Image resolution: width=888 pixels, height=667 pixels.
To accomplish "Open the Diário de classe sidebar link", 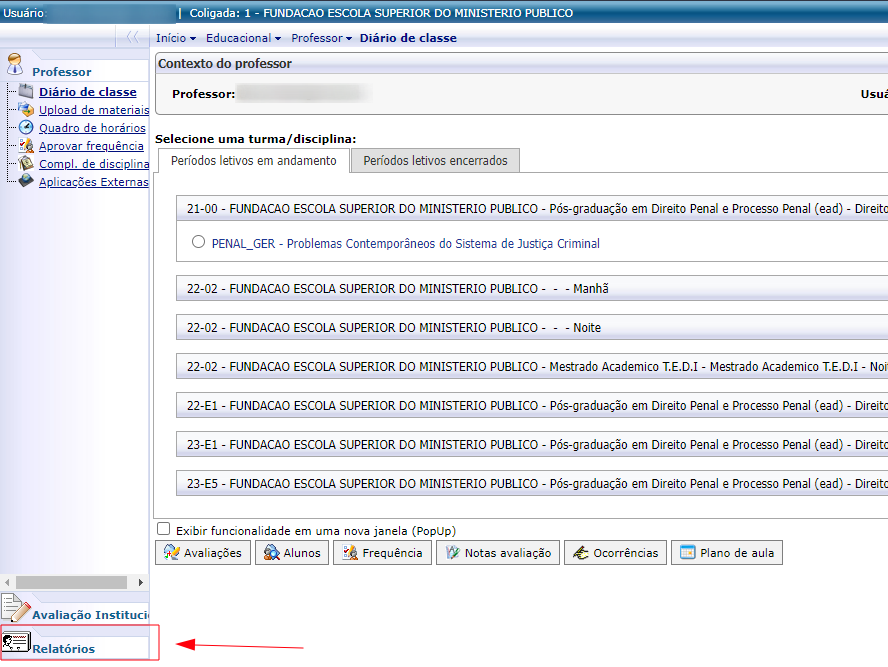I will click(x=88, y=92).
